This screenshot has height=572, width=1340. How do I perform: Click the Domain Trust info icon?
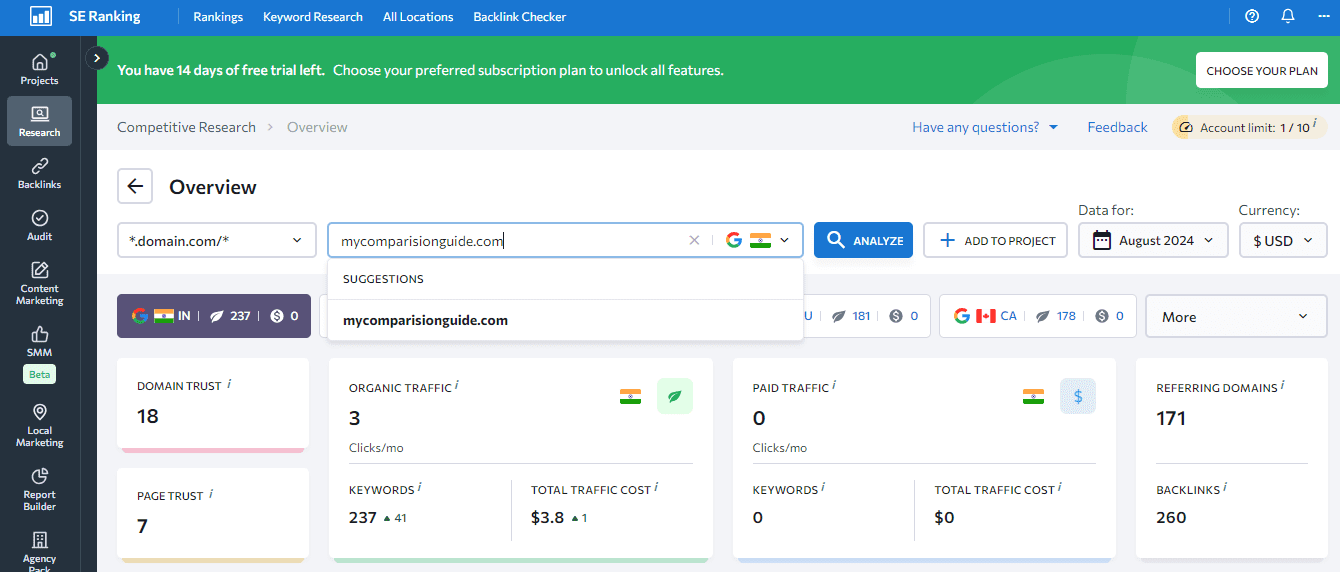point(229,384)
